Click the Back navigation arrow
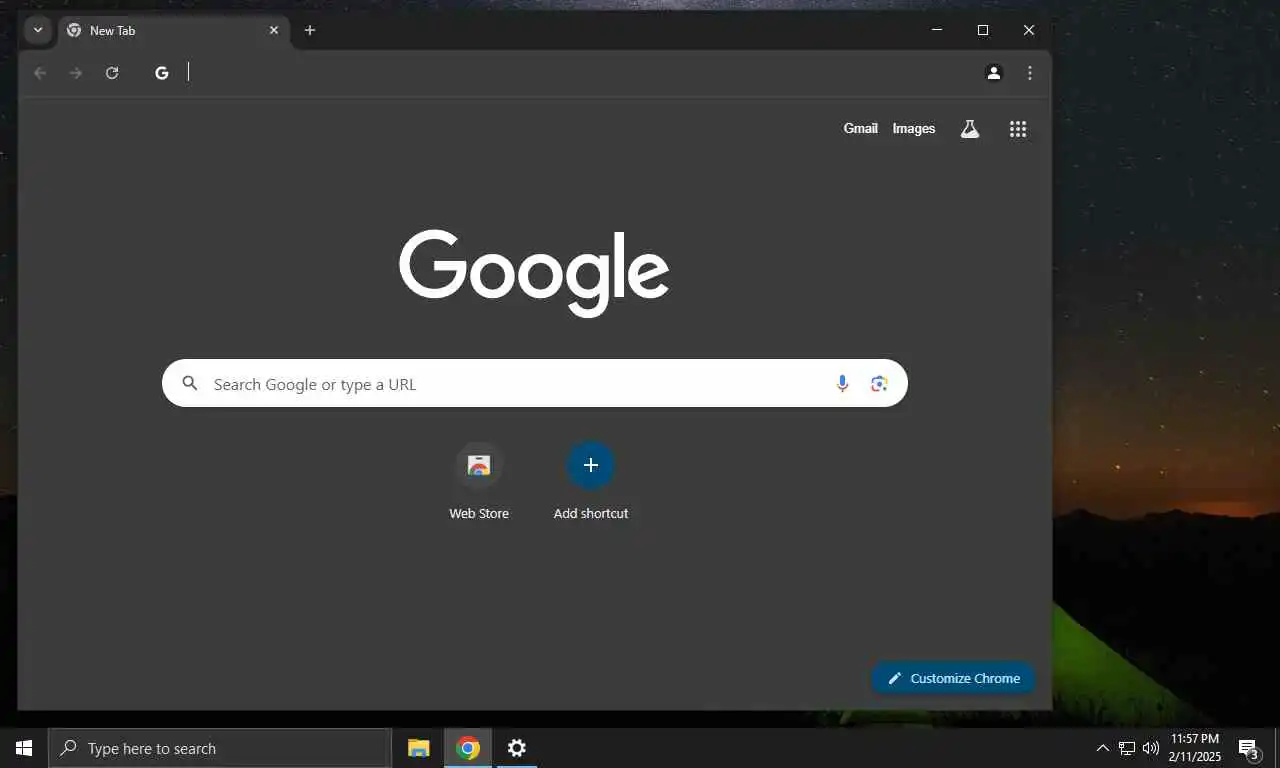 (x=40, y=73)
